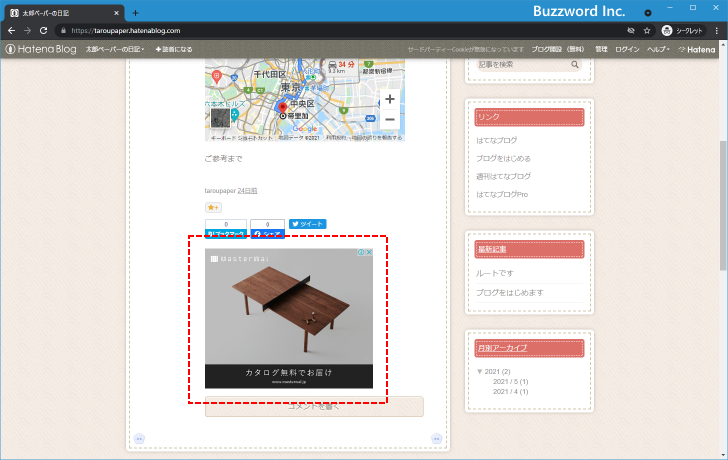Open the Chrome three-dot menu
Screen dimensions: 728x460
[x=717, y=31]
